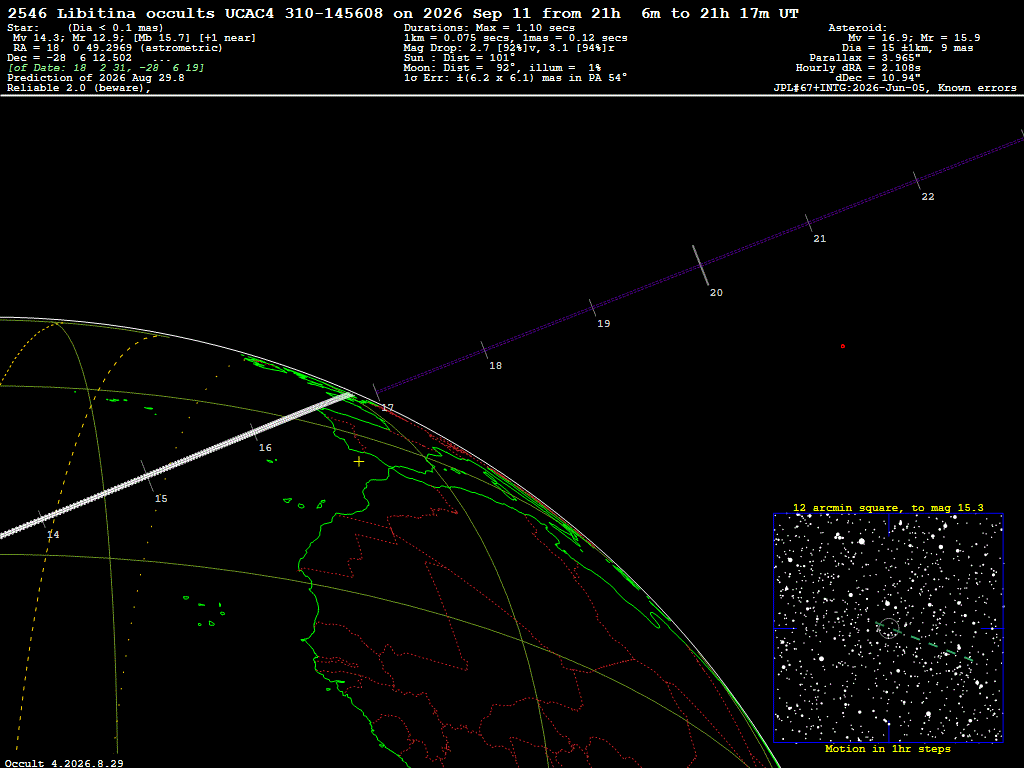Image resolution: width=1024 pixels, height=768 pixels.
Task: Click hour marker 22
Action: pyautogui.click(x=928, y=197)
